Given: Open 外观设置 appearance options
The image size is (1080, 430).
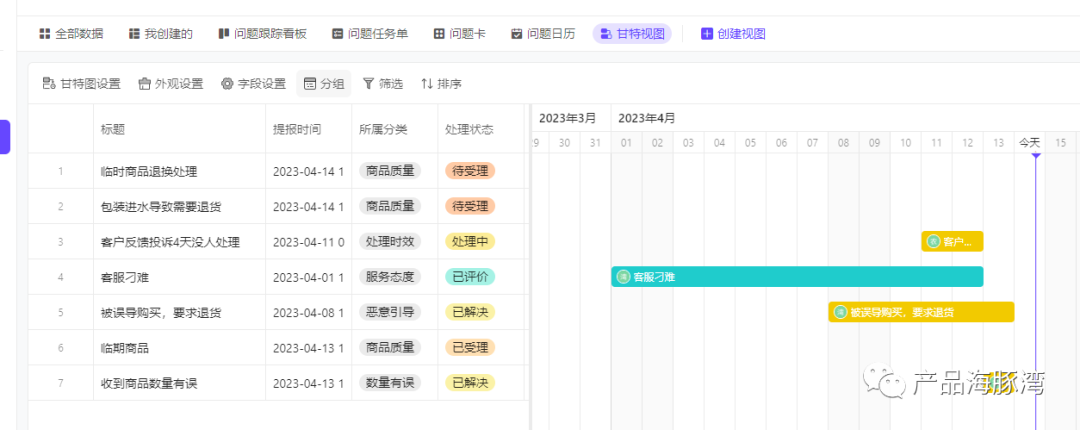Looking at the screenshot, I should click(171, 84).
